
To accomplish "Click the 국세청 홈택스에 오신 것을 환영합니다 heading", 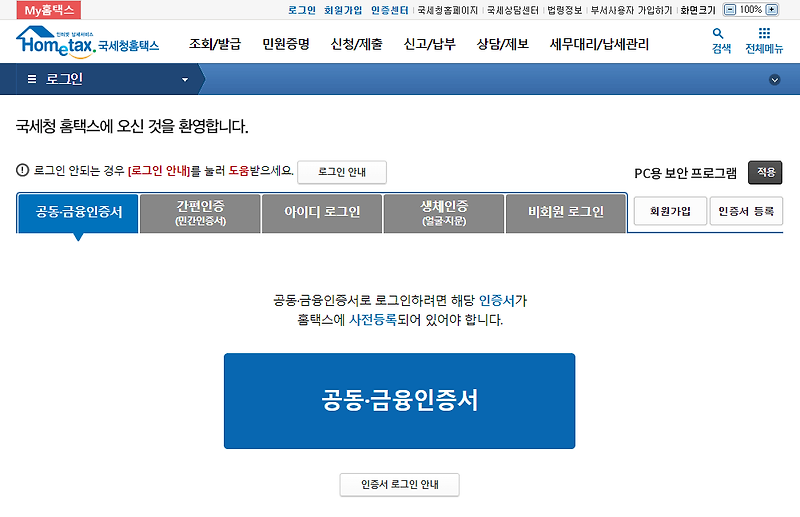I will point(132,126).
